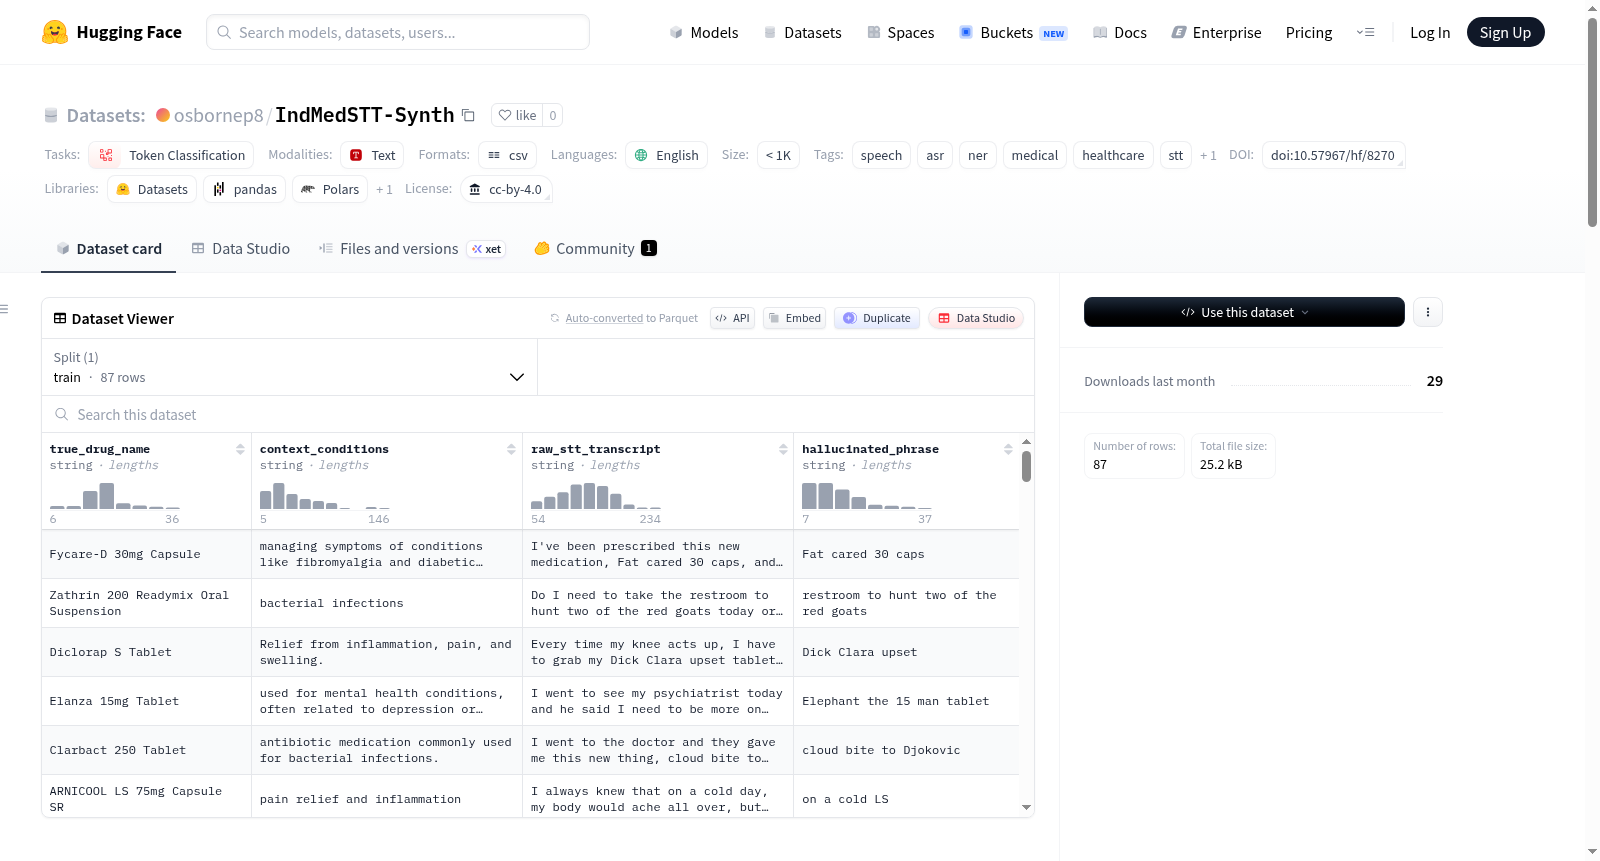The image size is (1600, 861).
Task: Open the cc-by-4.0 license tag
Action: pyautogui.click(x=506, y=189)
